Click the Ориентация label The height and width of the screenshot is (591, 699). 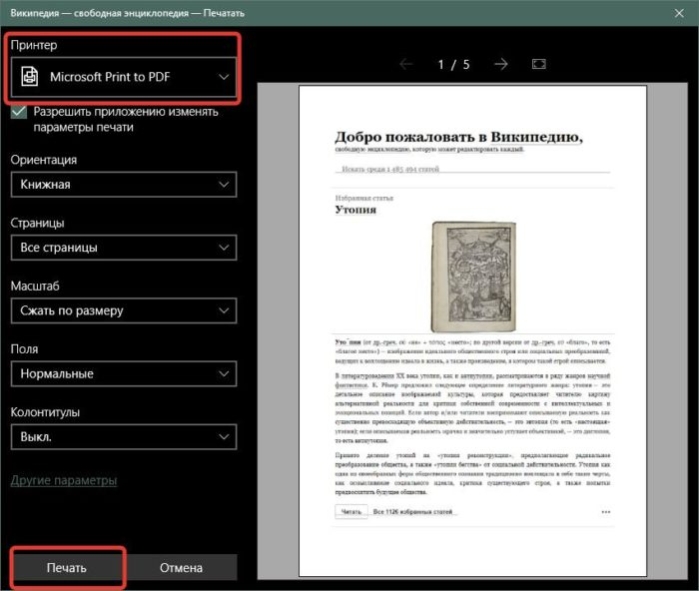pyautogui.click(x=44, y=160)
